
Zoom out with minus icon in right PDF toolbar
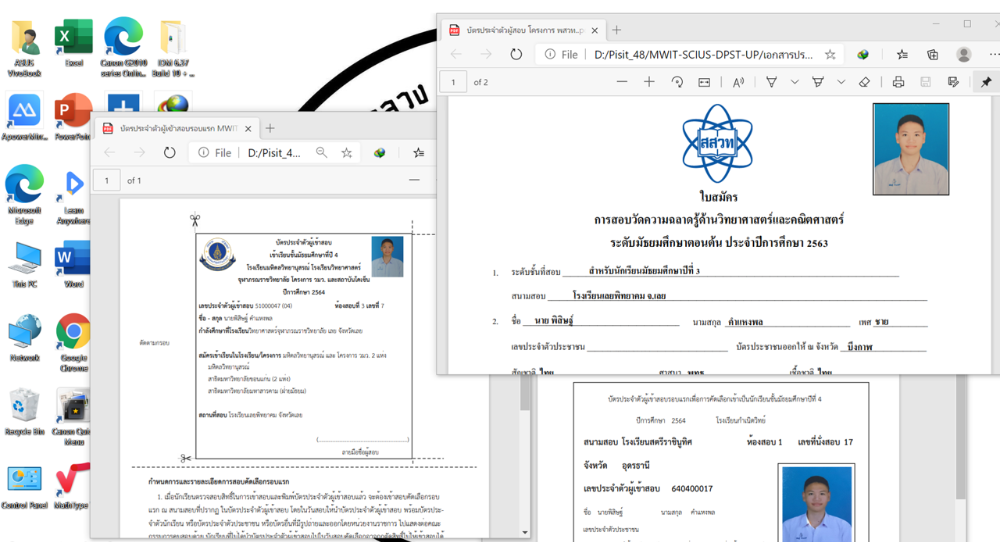[621, 82]
